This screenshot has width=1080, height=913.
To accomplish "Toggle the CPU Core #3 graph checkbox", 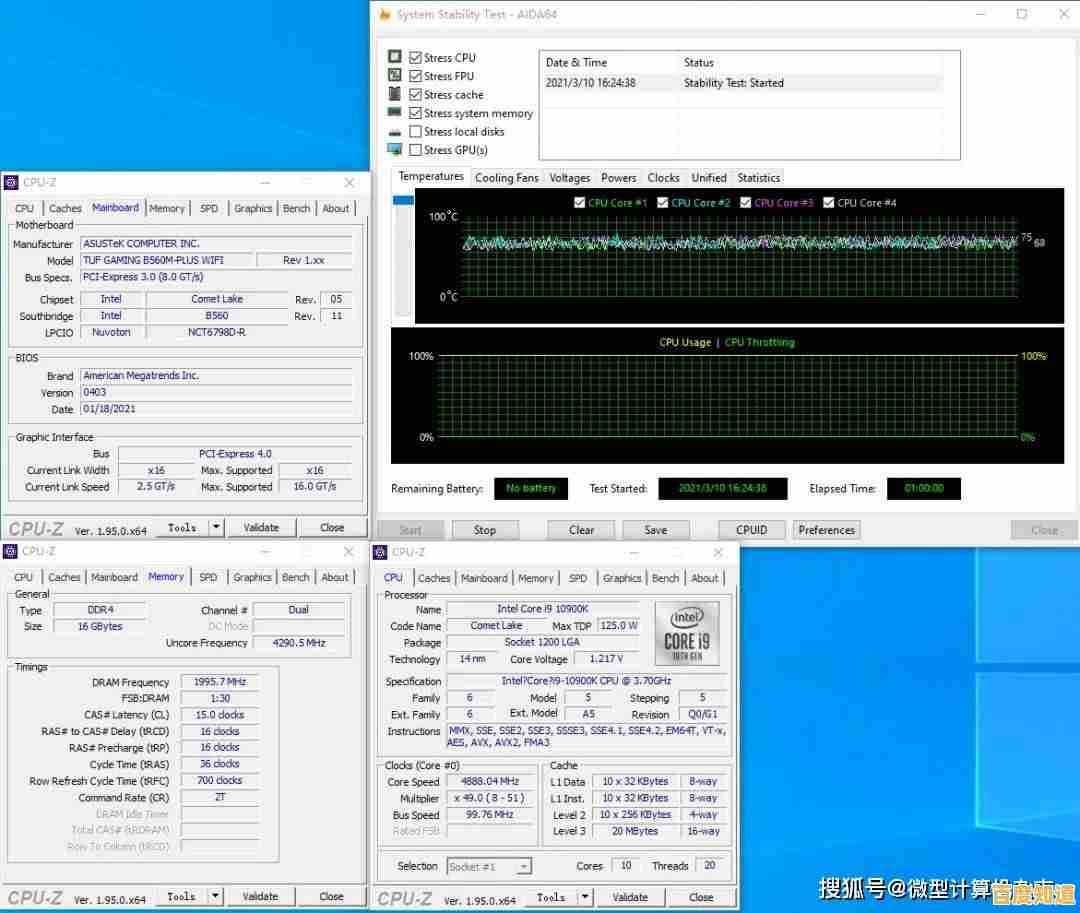I will [746, 203].
